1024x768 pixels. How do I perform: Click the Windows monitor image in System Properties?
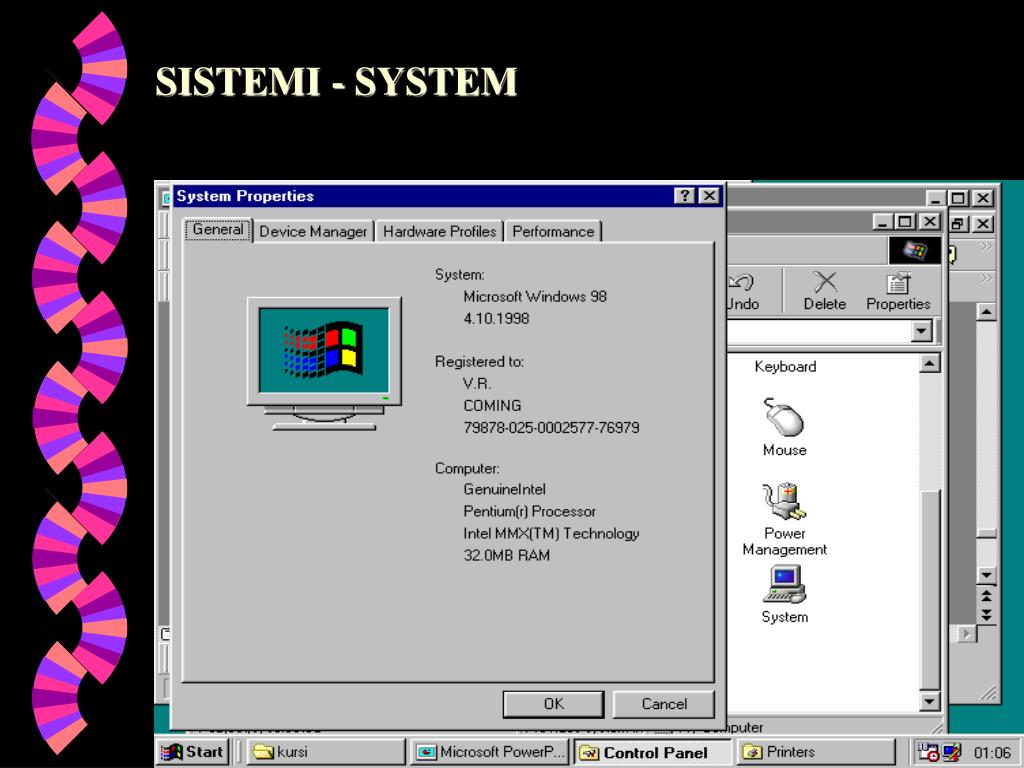pyautogui.click(x=324, y=364)
